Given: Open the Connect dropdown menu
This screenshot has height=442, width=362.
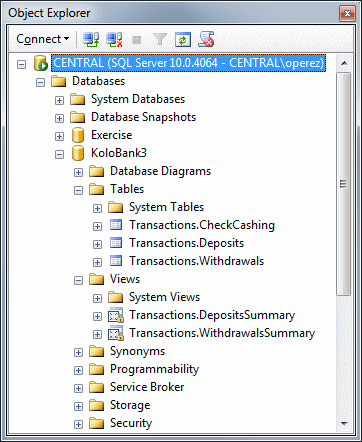Looking at the screenshot, I should click(x=43, y=39).
